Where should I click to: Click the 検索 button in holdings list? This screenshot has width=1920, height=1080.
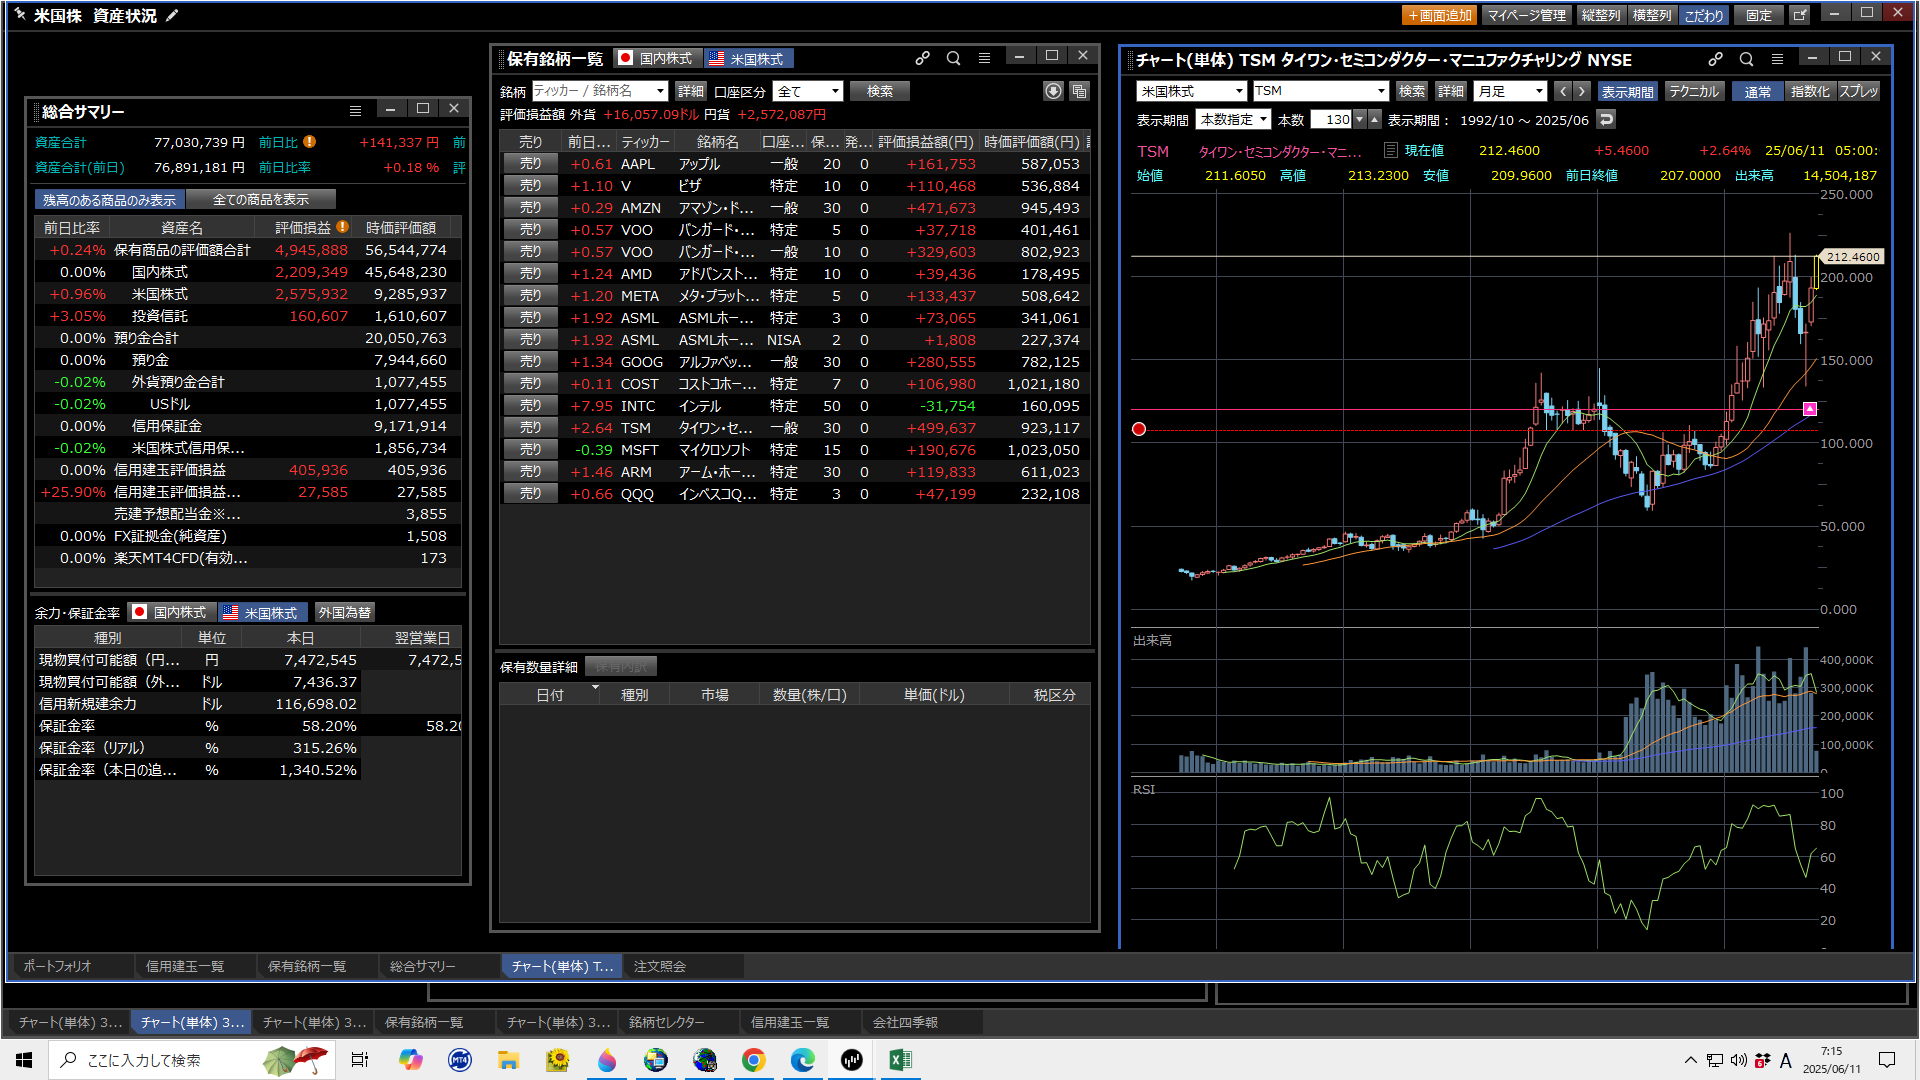point(880,91)
